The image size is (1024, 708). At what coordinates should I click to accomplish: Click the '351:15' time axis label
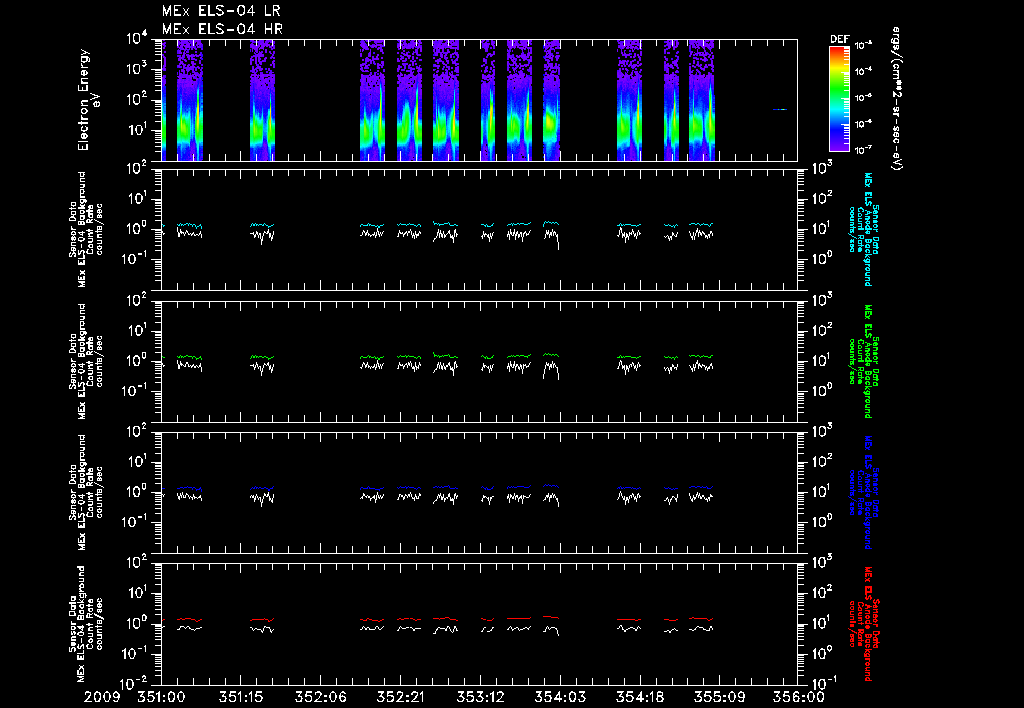(x=241, y=698)
